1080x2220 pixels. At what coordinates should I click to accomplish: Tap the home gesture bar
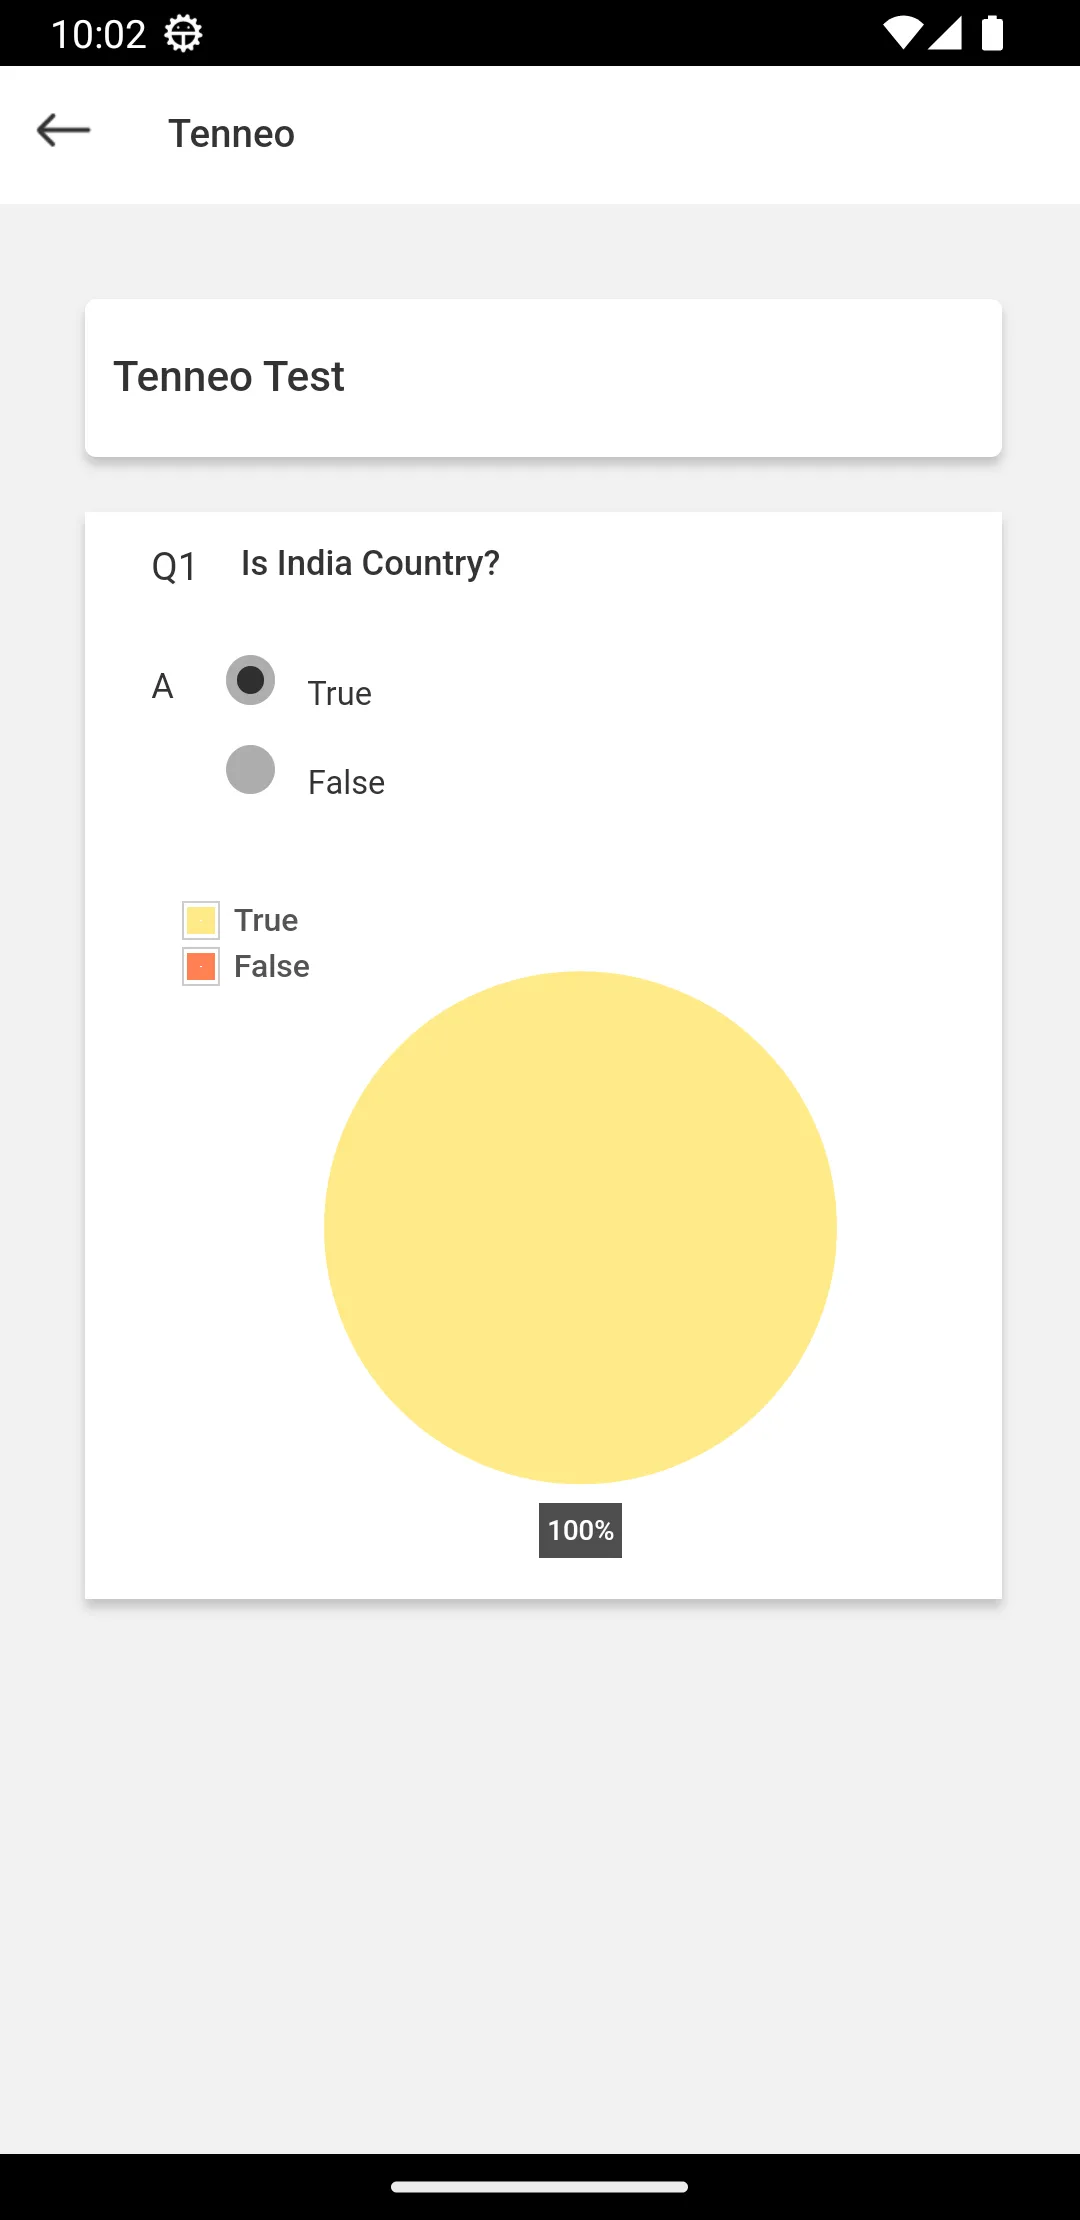click(540, 2187)
